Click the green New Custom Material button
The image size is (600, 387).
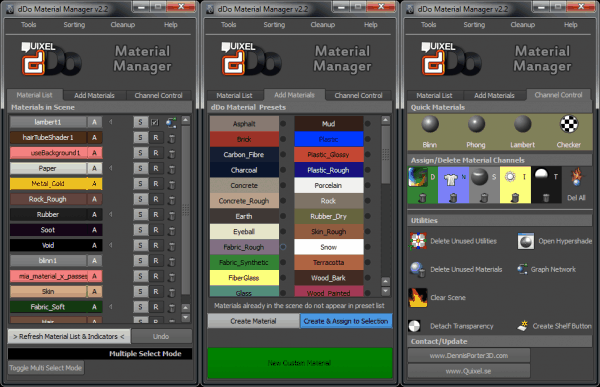tap(300, 363)
